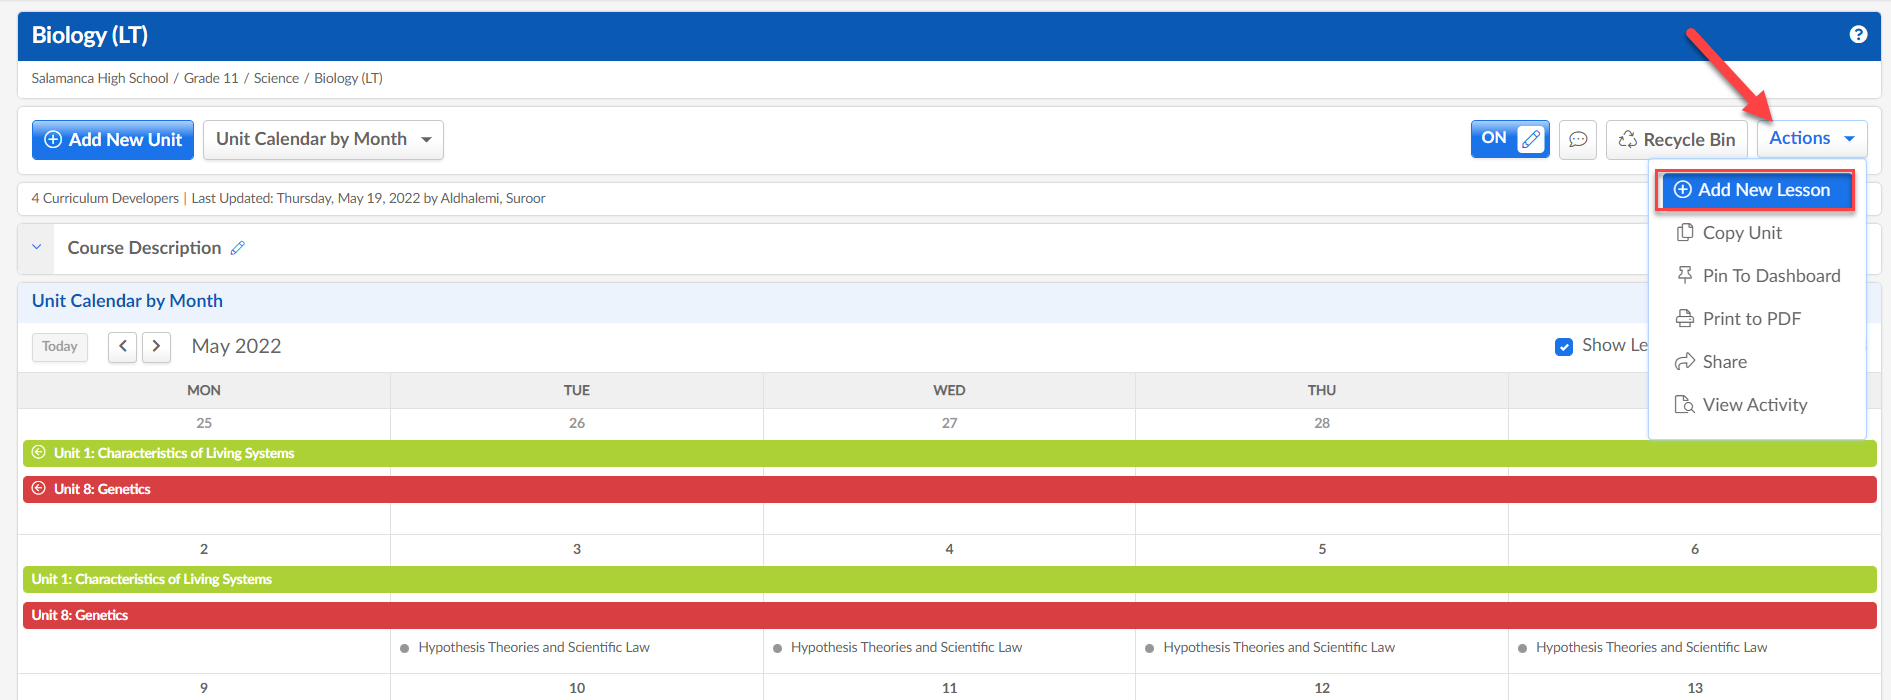Click the Add New Unit button
The image size is (1891, 700).
[x=113, y=140]
